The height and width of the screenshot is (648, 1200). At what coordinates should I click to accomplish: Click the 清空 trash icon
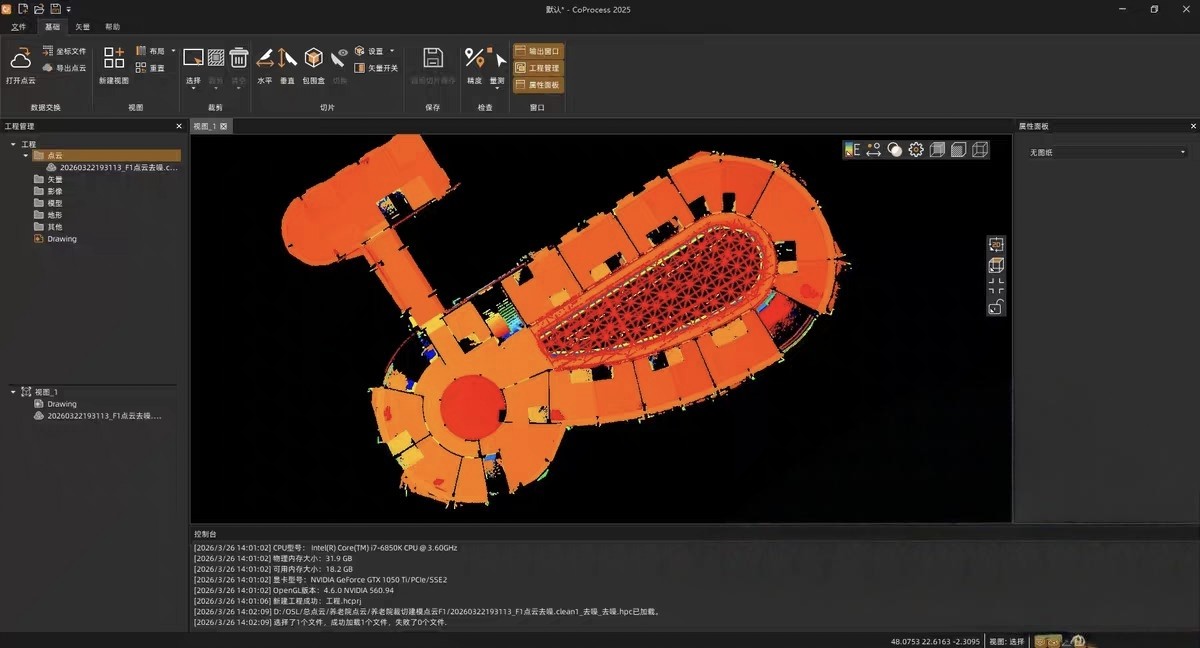(239, 57)
